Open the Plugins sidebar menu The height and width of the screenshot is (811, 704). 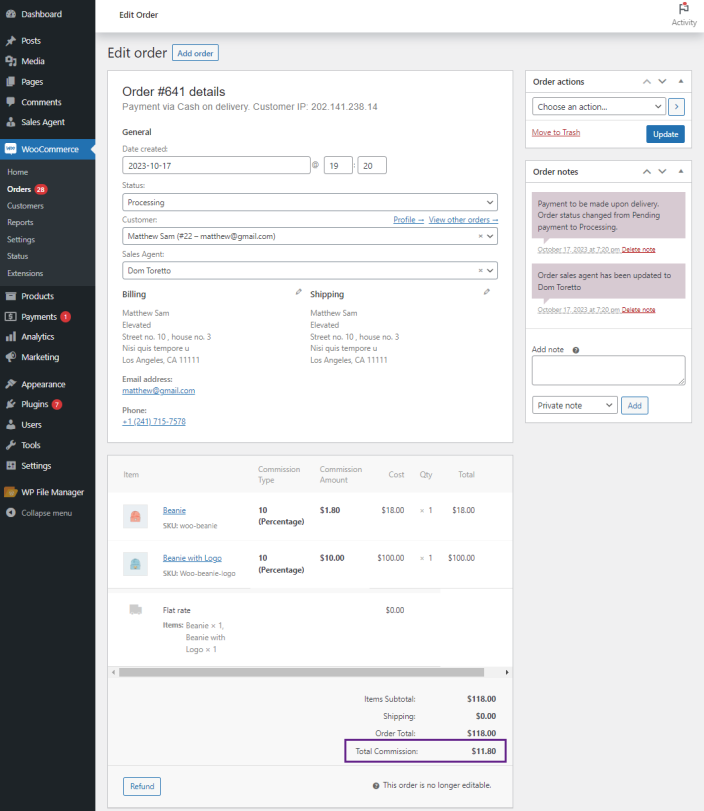pos(34,404)
